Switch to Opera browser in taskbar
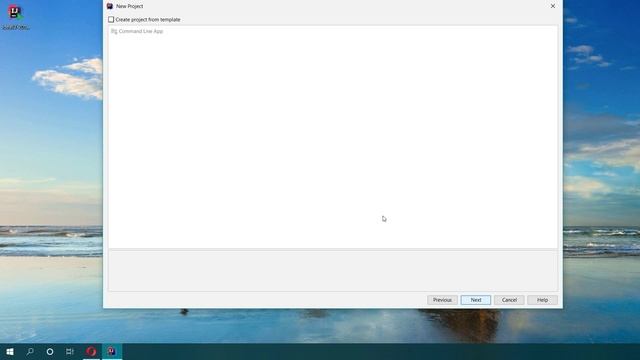Viewport: 640px width, 360px height. click(x=91, y=351)
